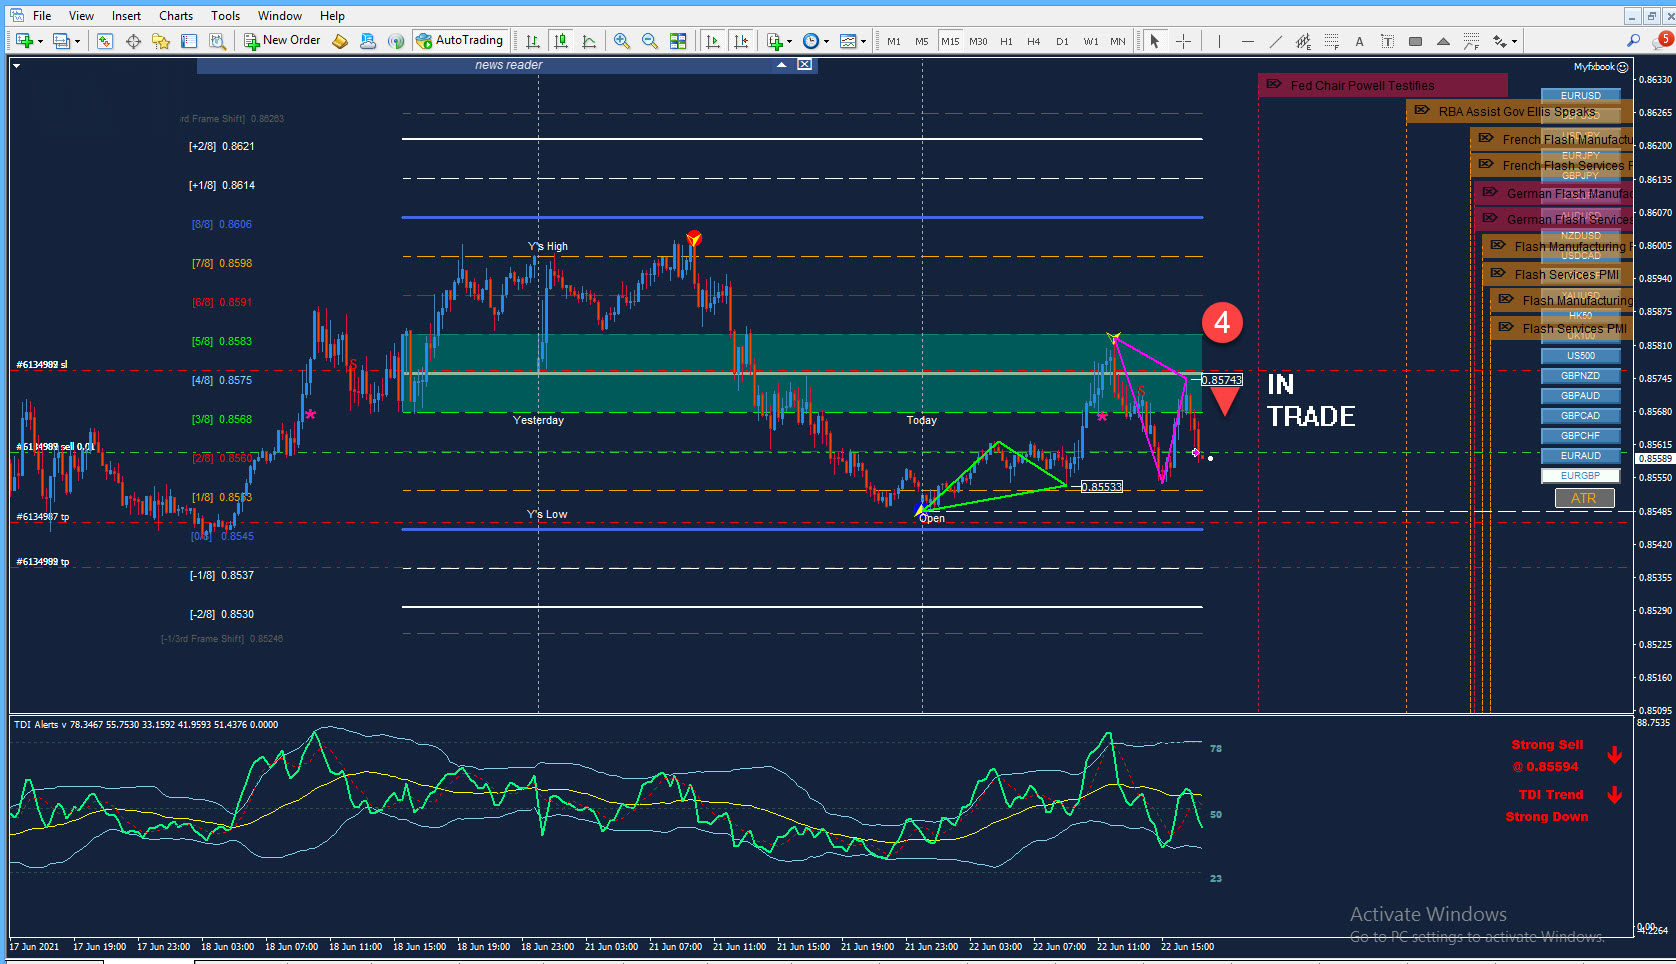Viewport: 1676px width, 964px height.
Task: Zoom in on the chart
Action: (x=622, y=41)
